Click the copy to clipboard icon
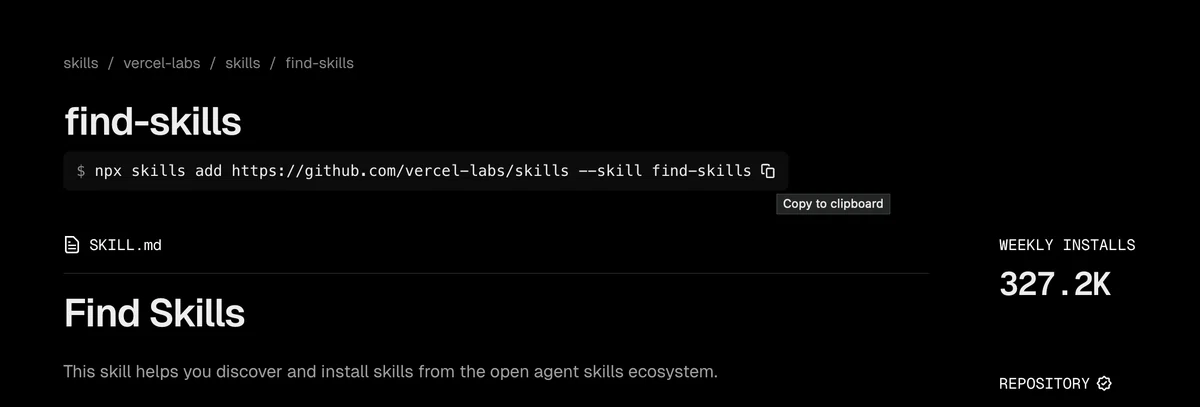This screenshot has width=1200, height=407. [x=768, y=171]
